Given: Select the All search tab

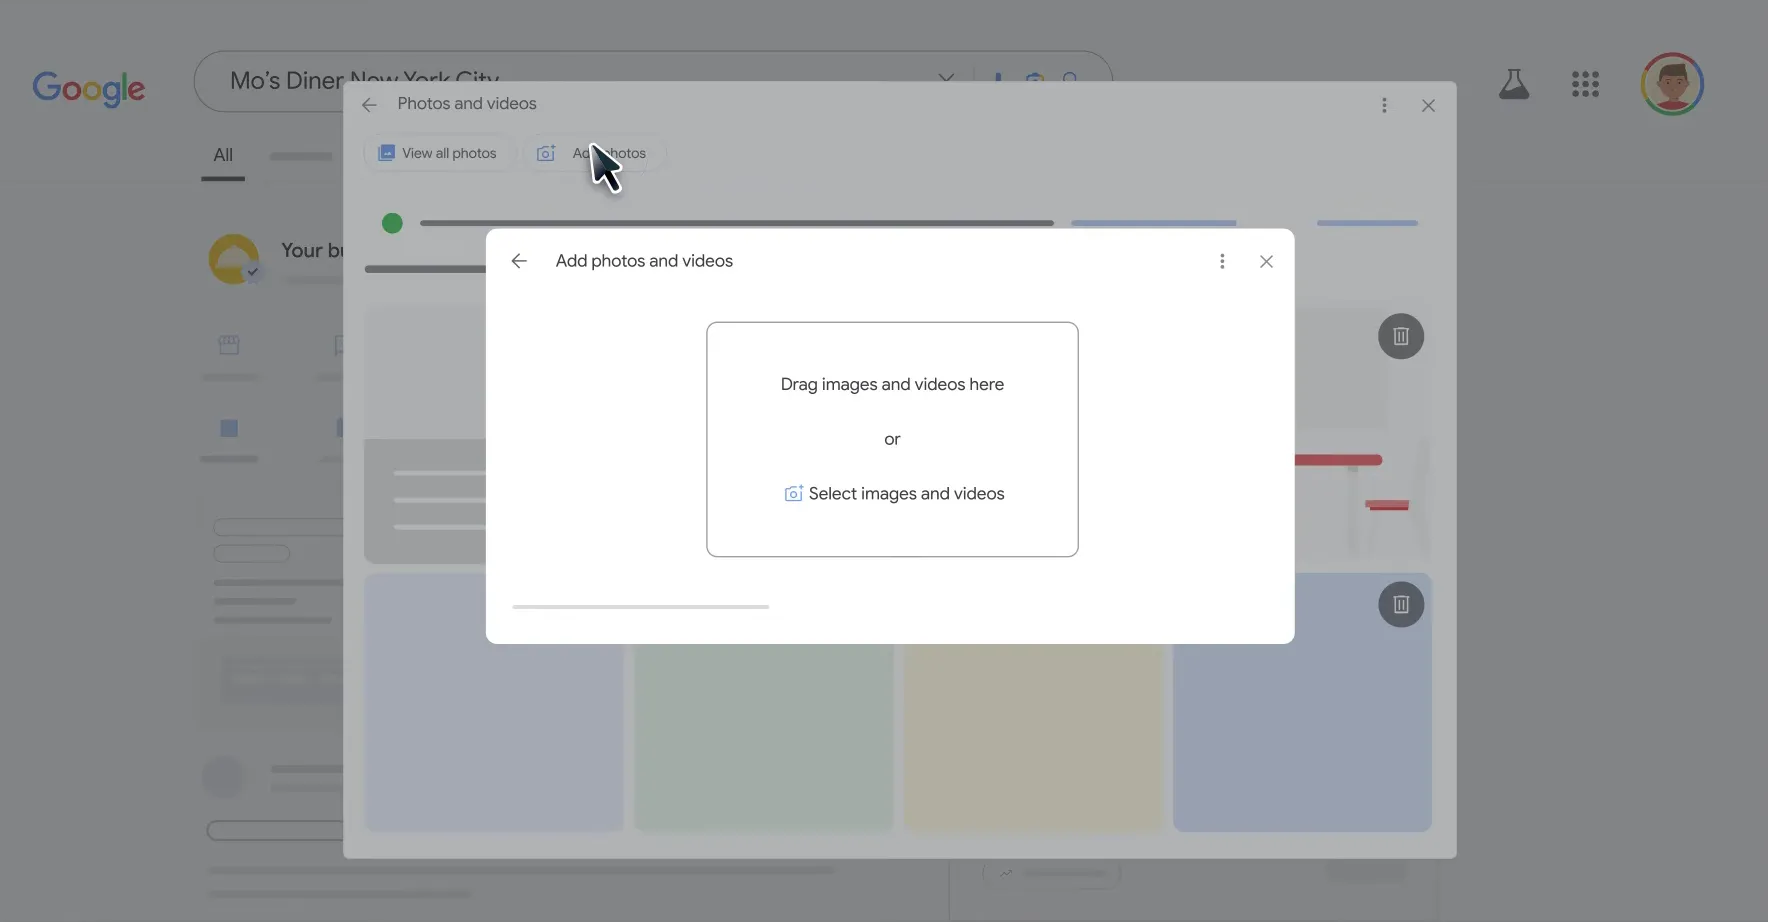Looking at the screenshot, I should click(223, 155).
